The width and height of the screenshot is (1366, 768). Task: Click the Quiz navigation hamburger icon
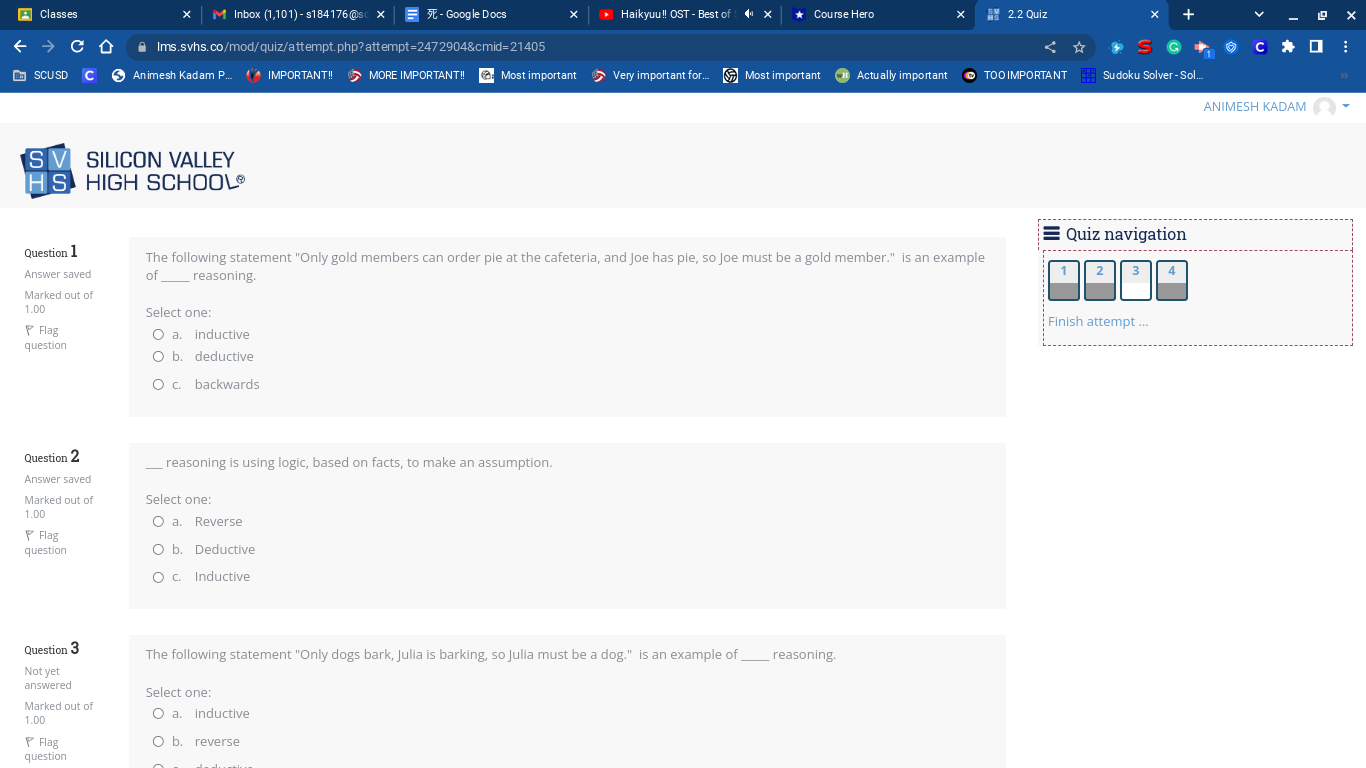click(1052, 234)
